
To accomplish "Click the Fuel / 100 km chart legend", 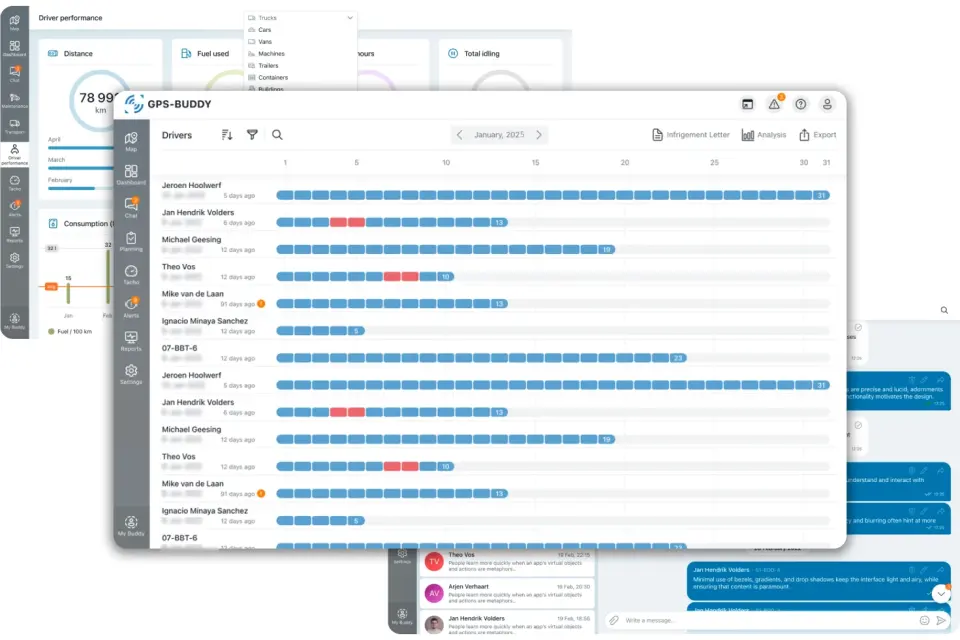I will pyautogui.click(x=70, y=331).
